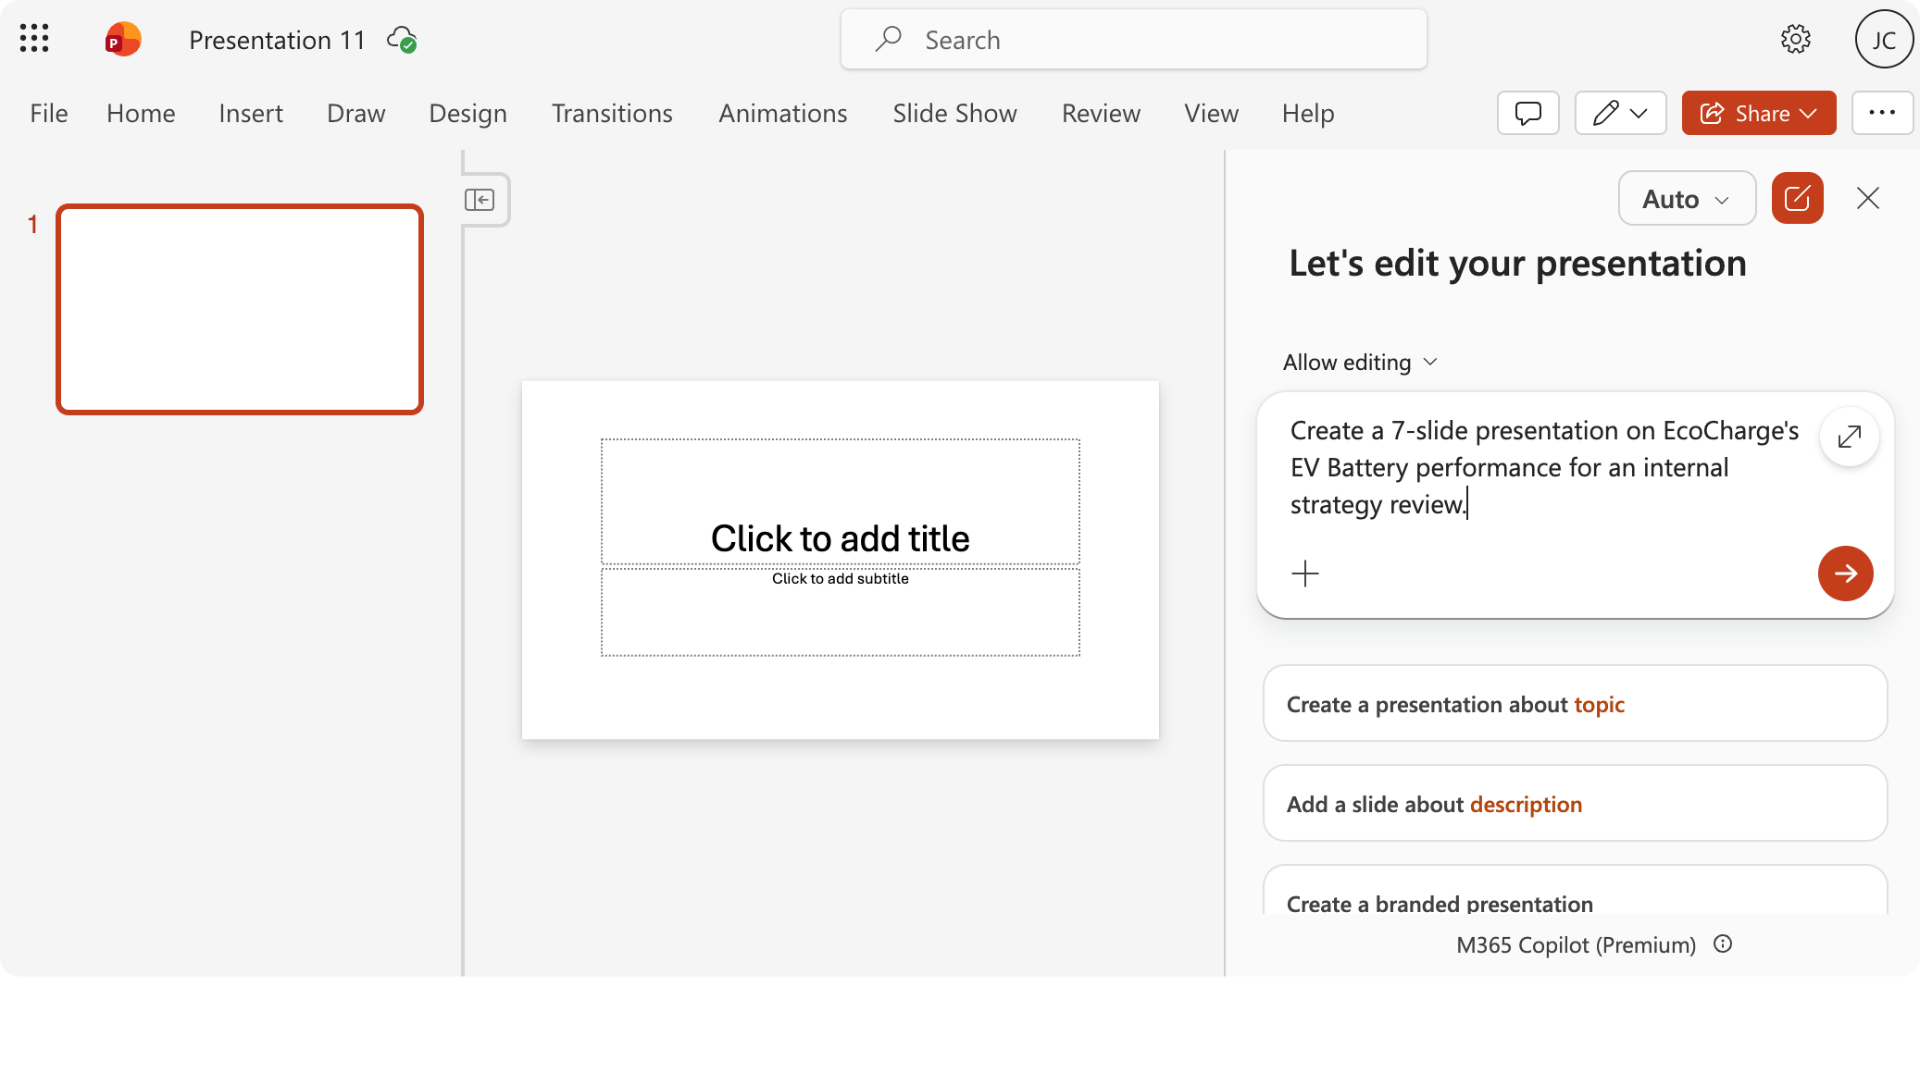Image resolution: width=1920 pixels, height=1080 pixels.
Task: Click the Presentation 11 file name
Action: (x=277, y=40)
